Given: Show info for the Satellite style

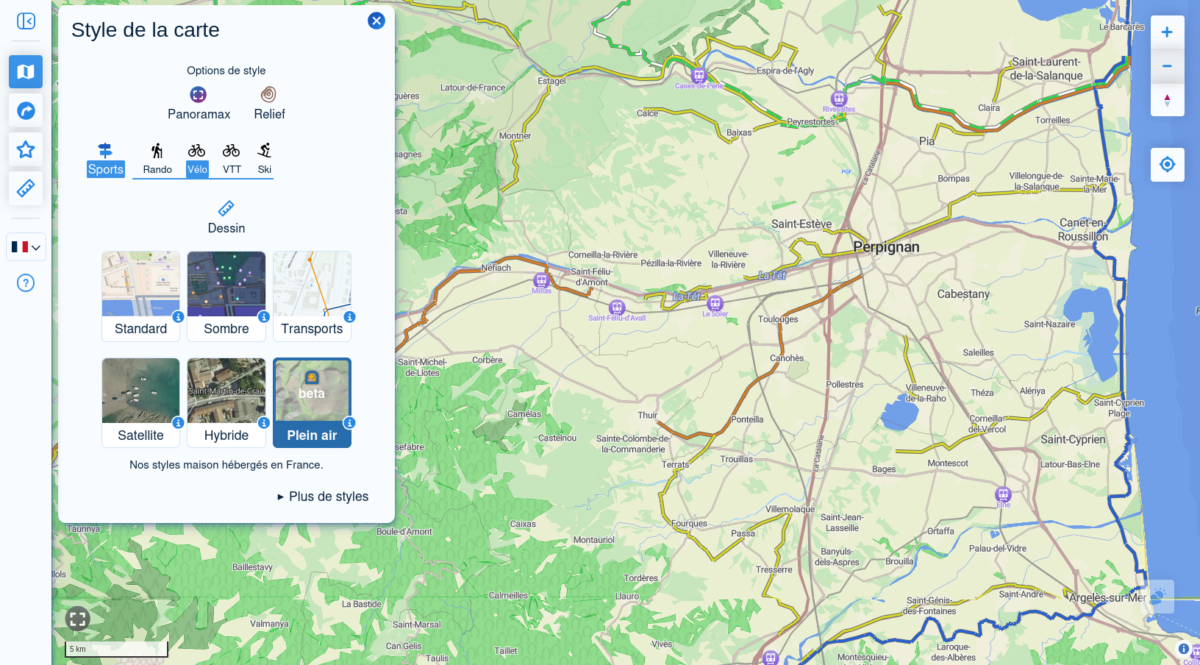Looking at the screenshot, I should point(178,423).
